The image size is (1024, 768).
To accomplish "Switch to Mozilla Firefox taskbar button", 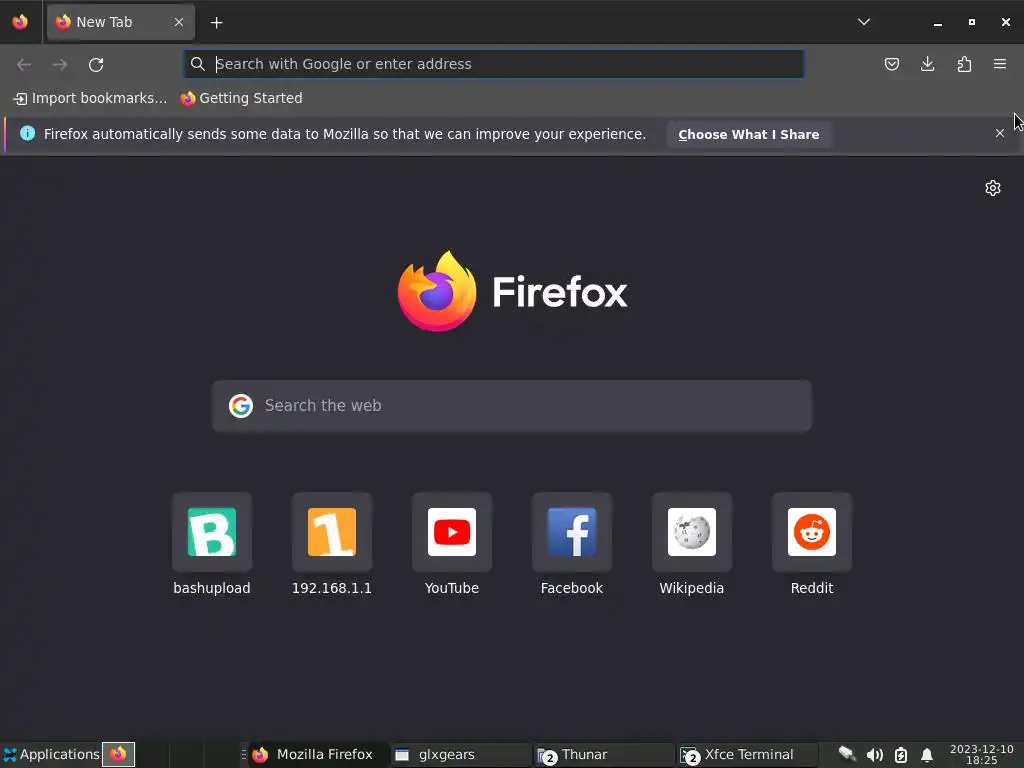I will 318,754.
